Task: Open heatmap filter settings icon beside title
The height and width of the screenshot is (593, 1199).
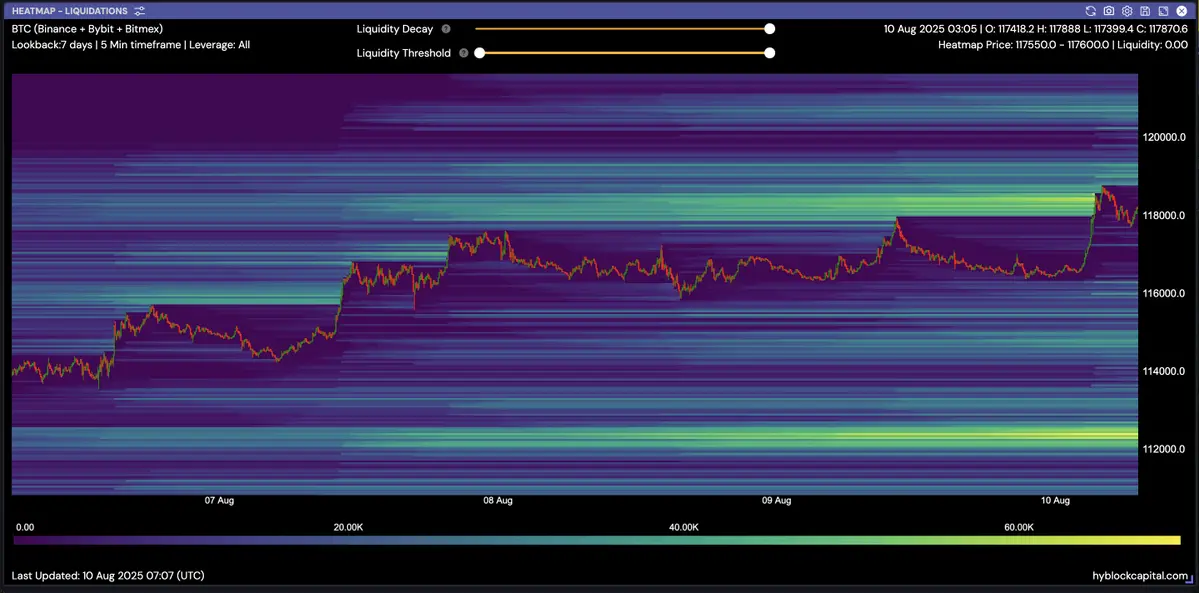Action: pyautogui.click(x=138, y=11)
